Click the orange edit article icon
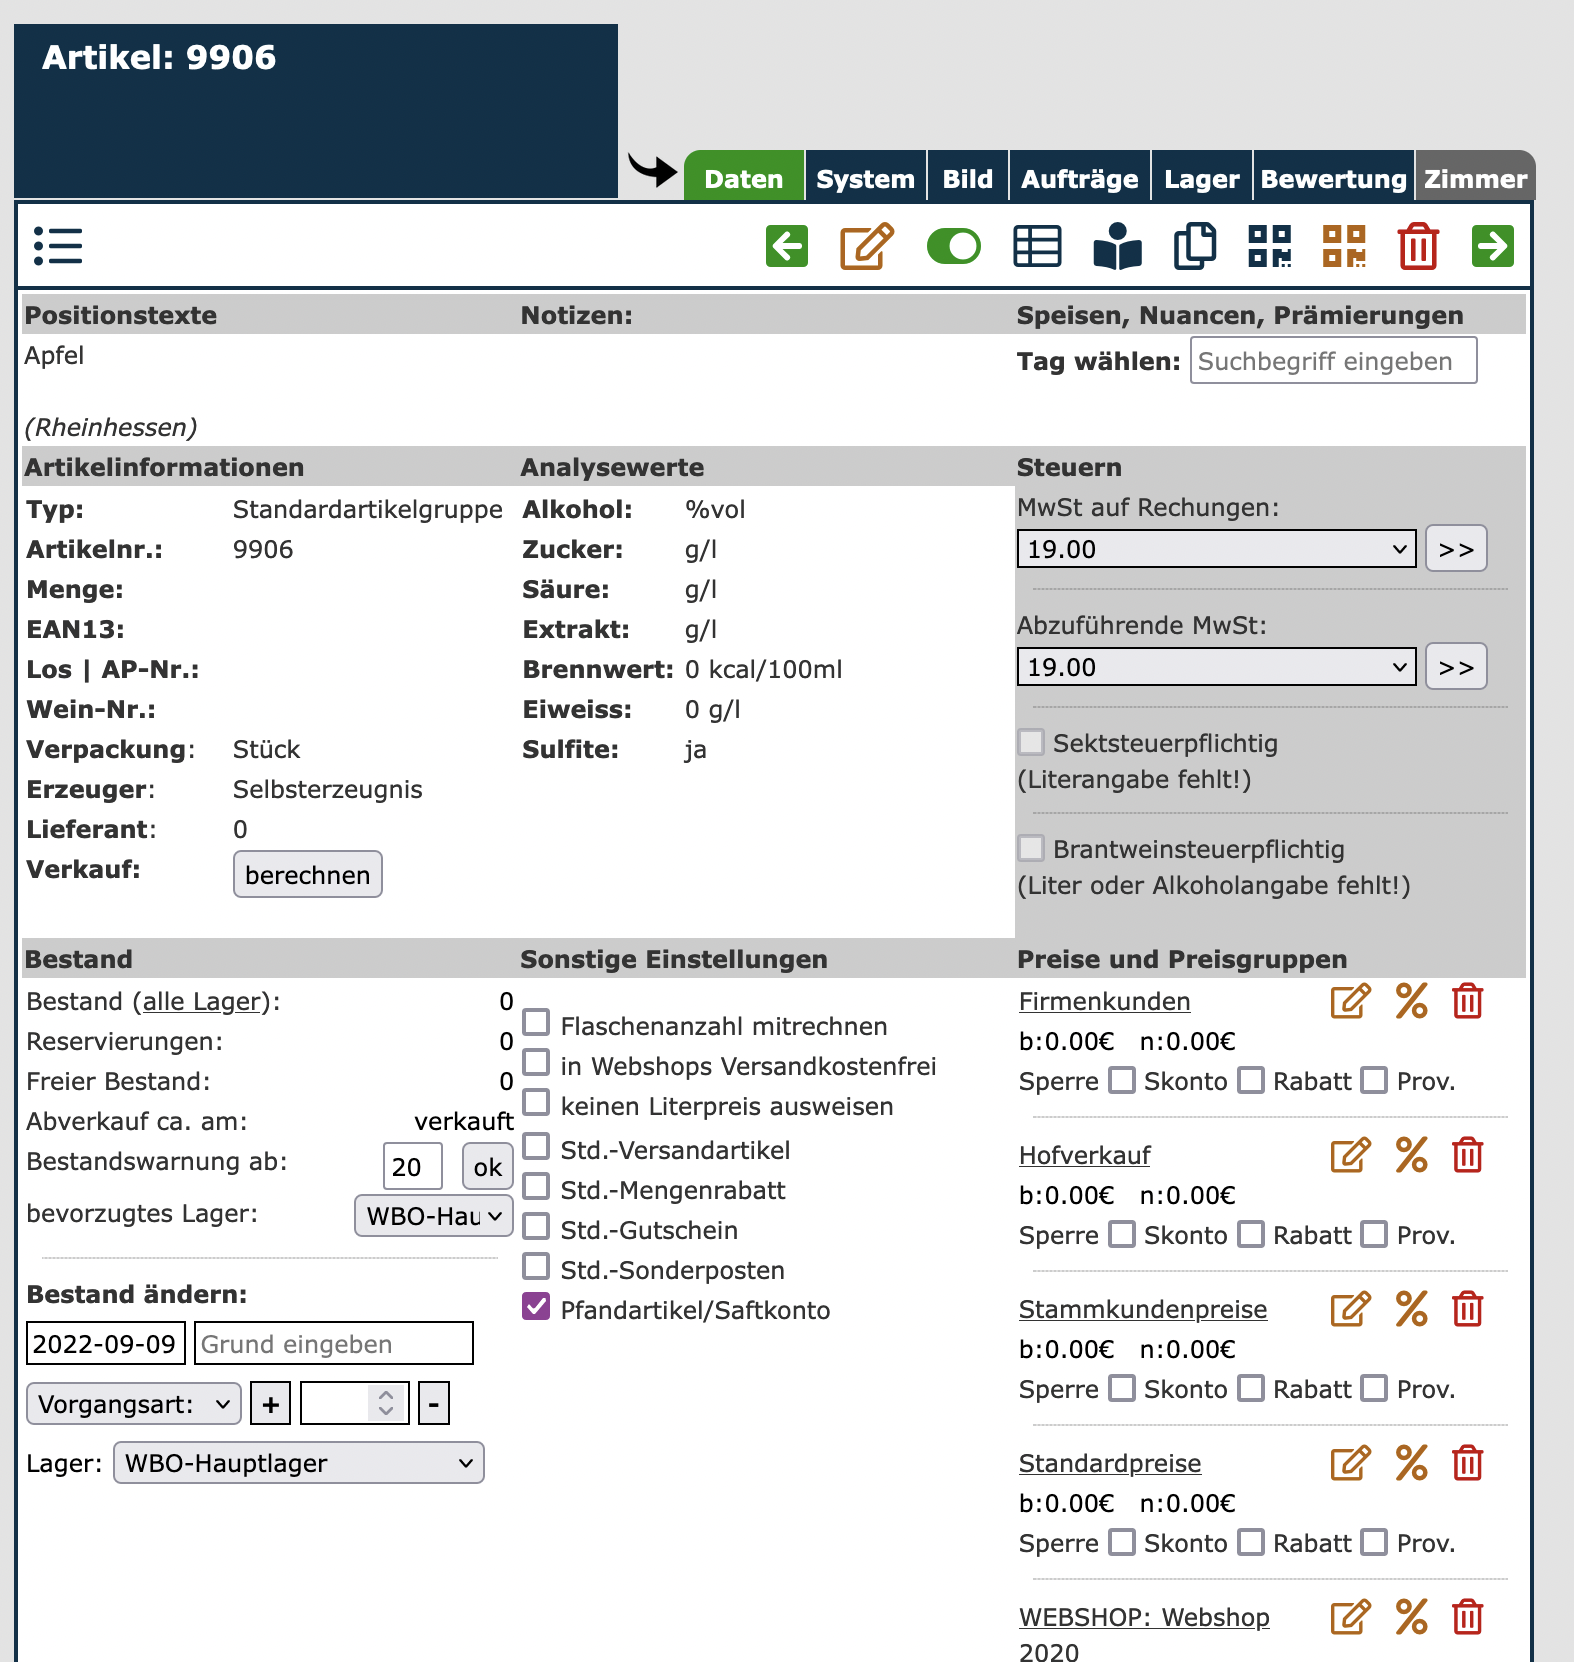Image resolution: width=1574 pixels, height=1662 pixels. click(x=866, y=246)
